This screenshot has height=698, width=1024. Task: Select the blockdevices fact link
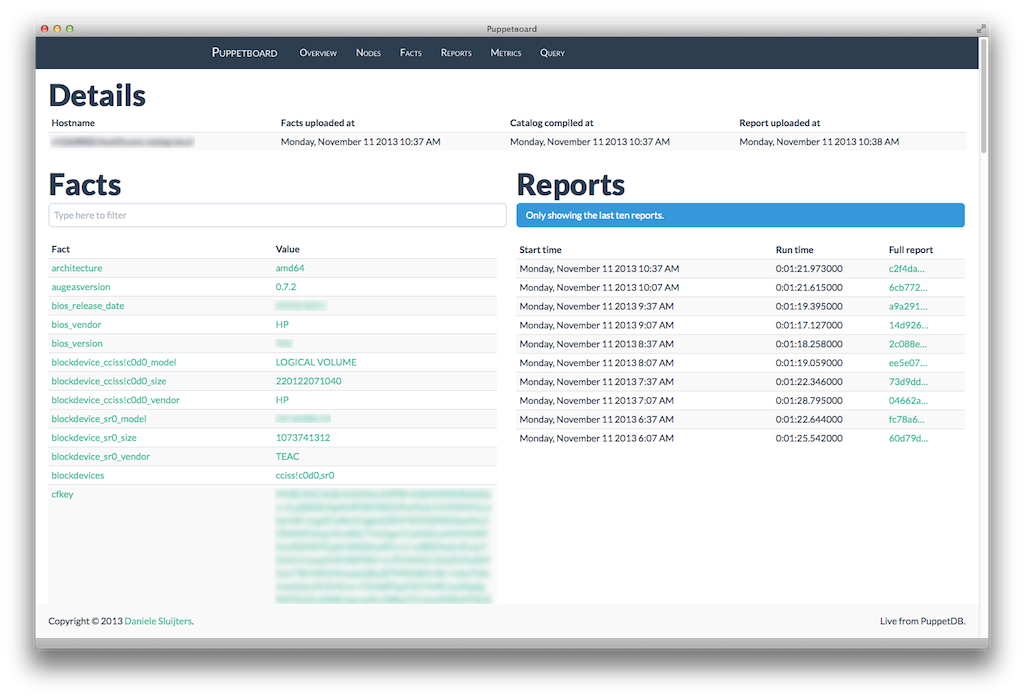[78, 476]
